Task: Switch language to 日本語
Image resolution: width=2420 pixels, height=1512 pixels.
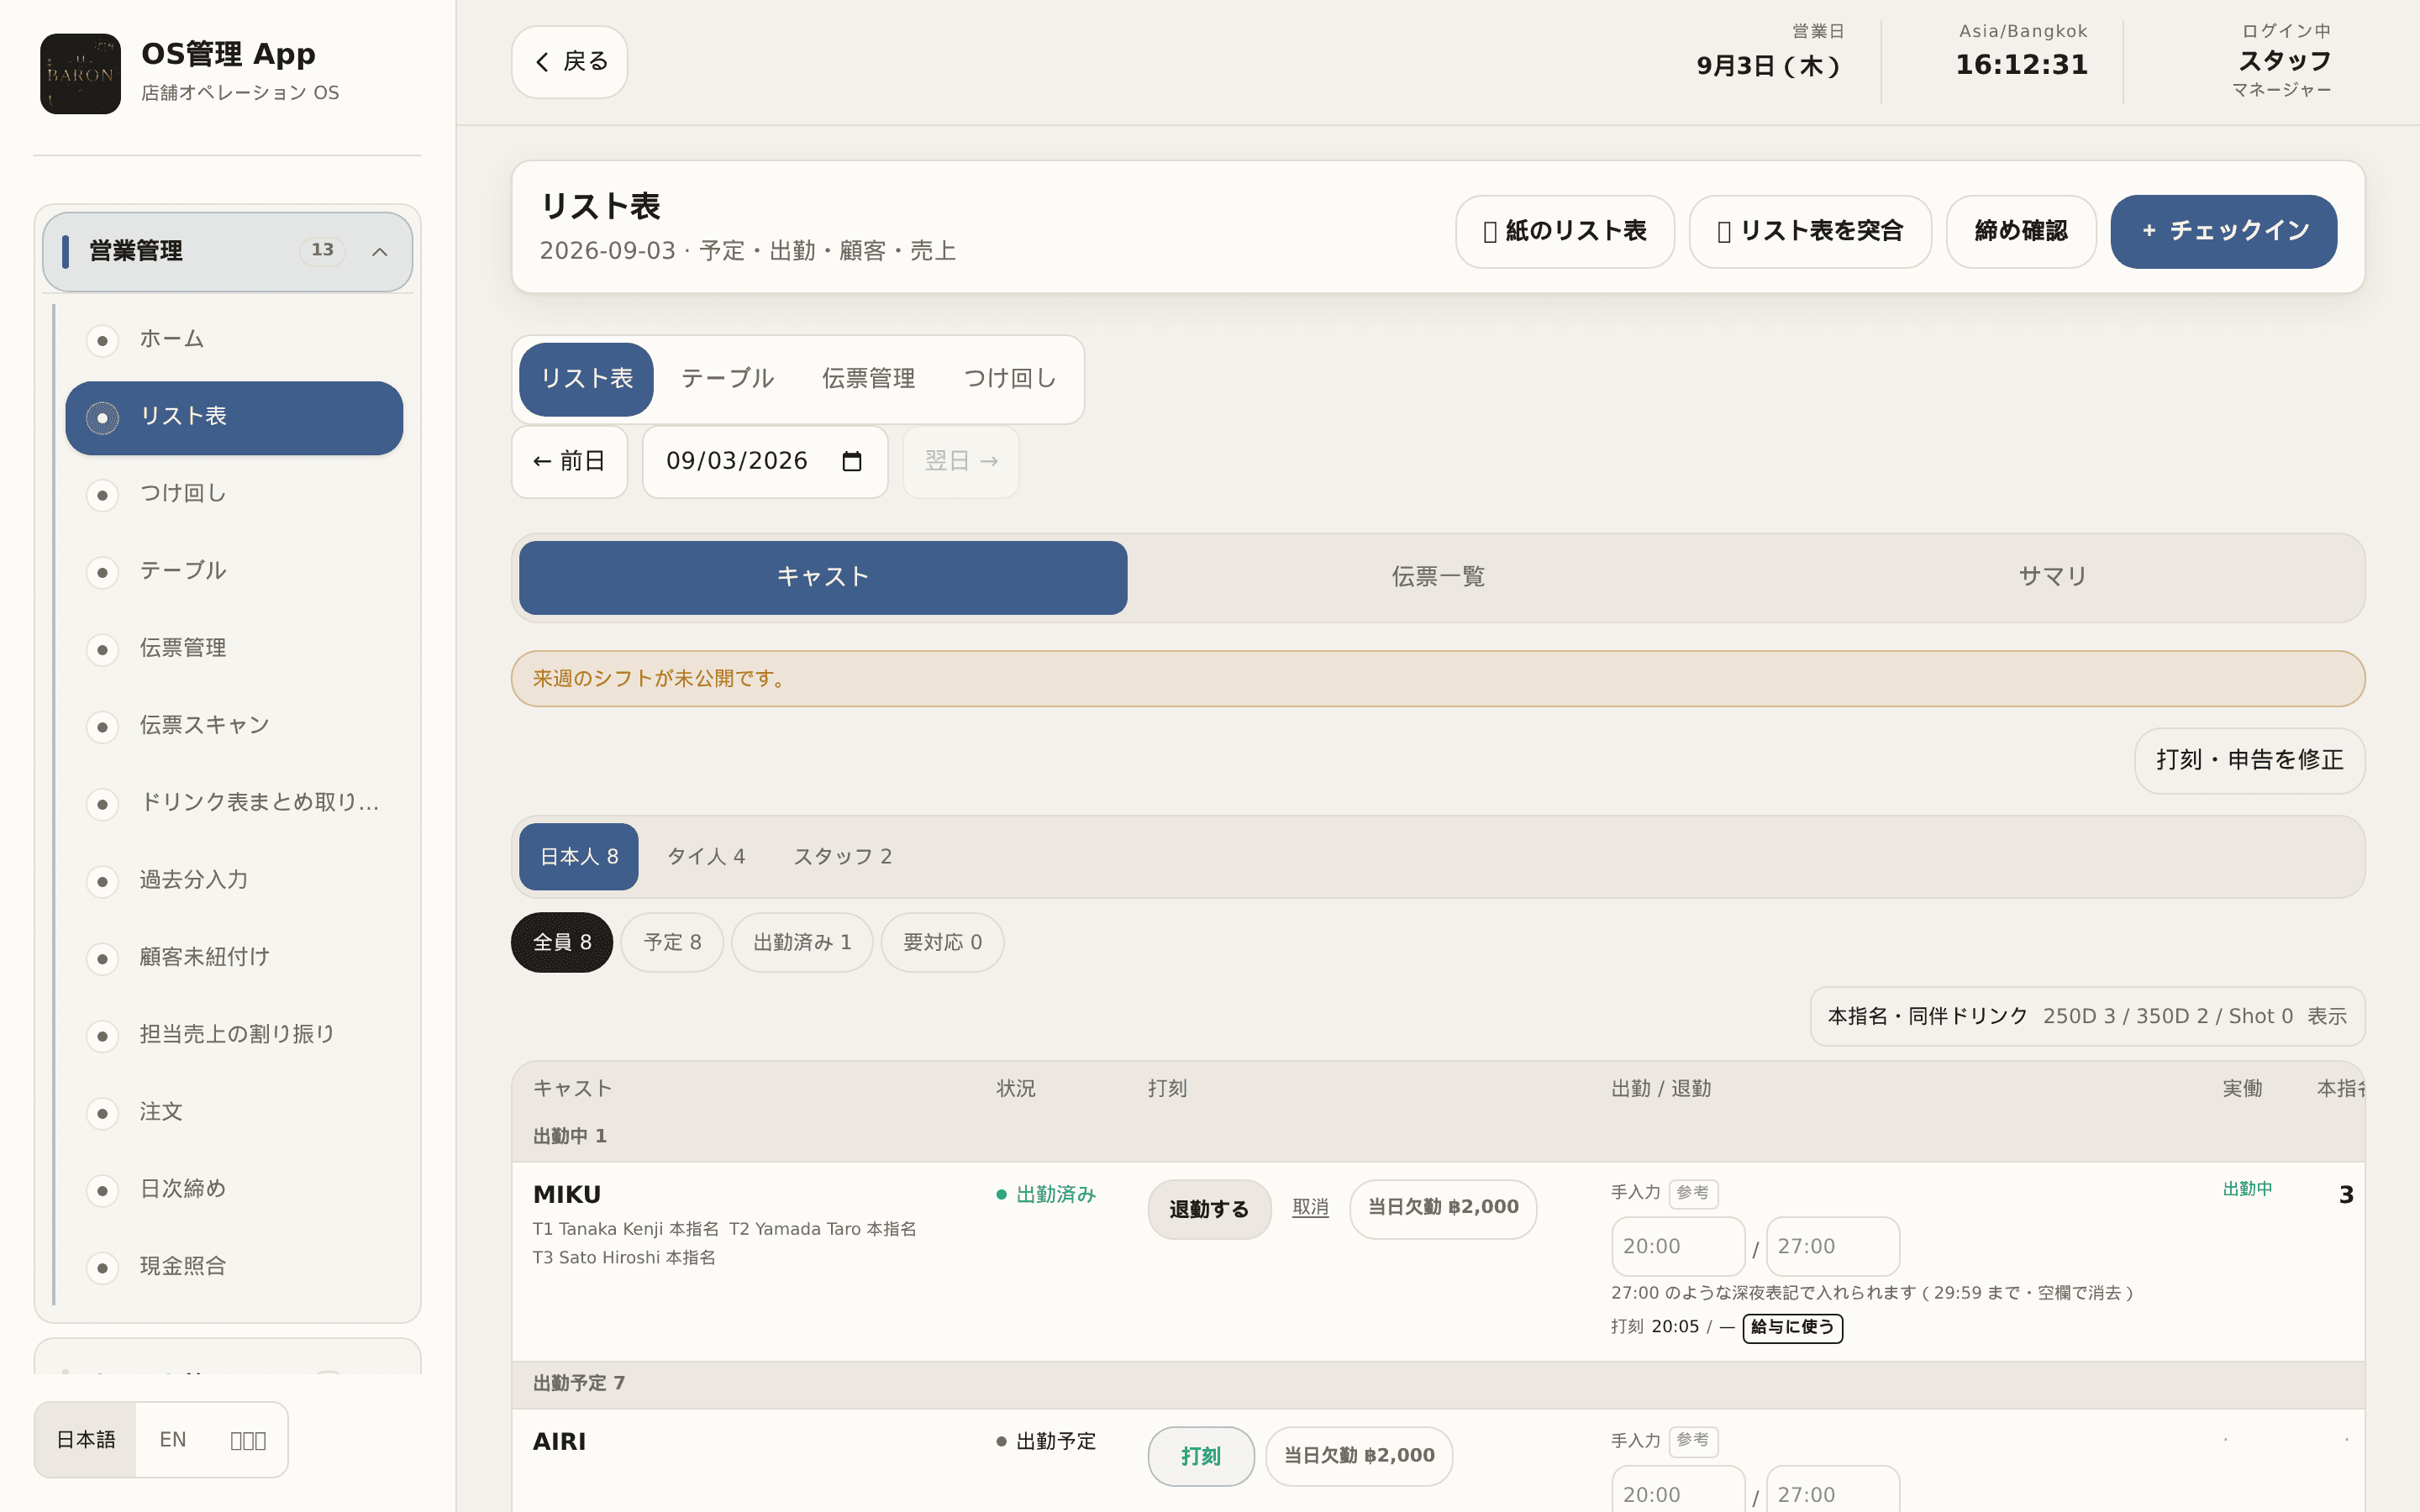Action: point(86,1440)
